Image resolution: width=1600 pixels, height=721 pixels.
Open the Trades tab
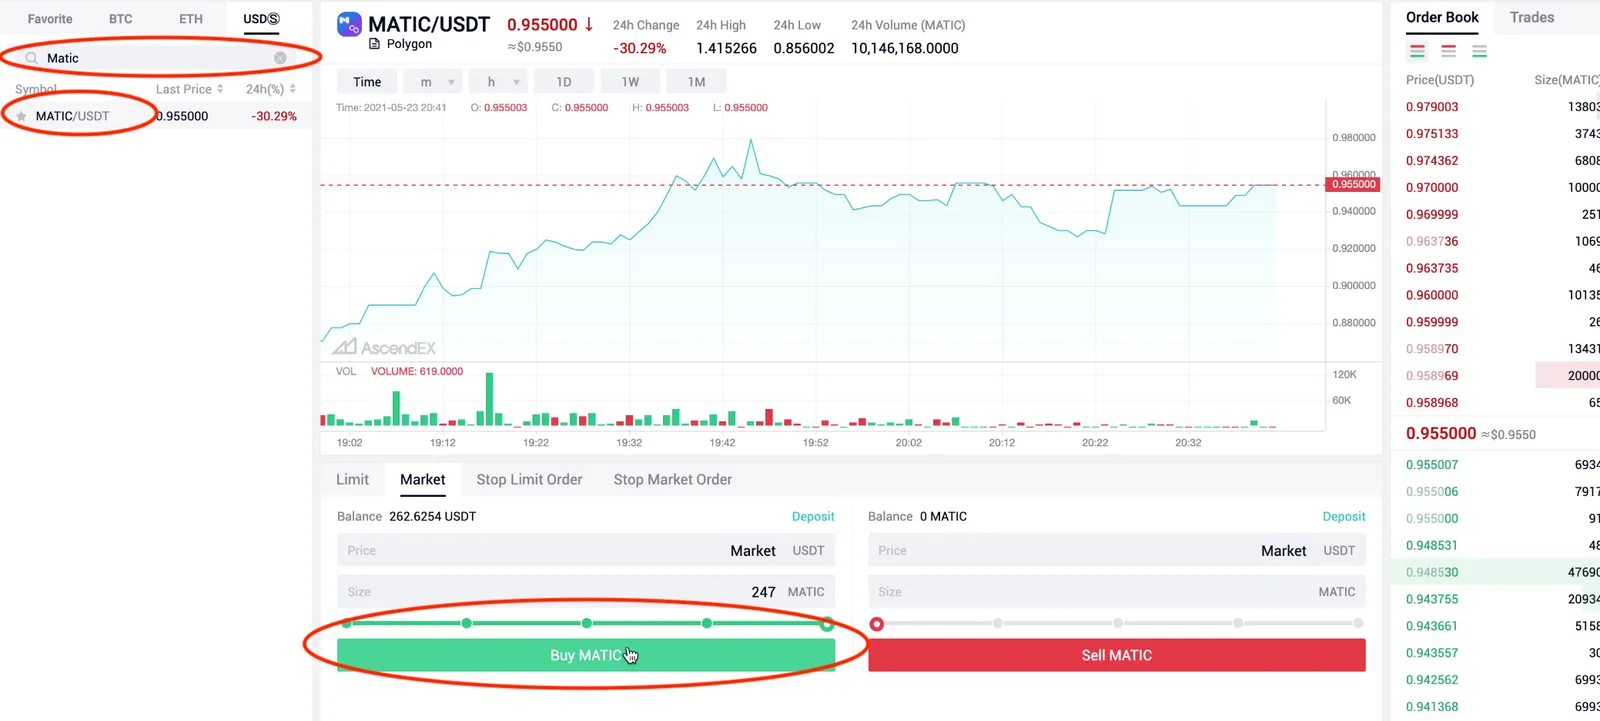(1532, 17)
